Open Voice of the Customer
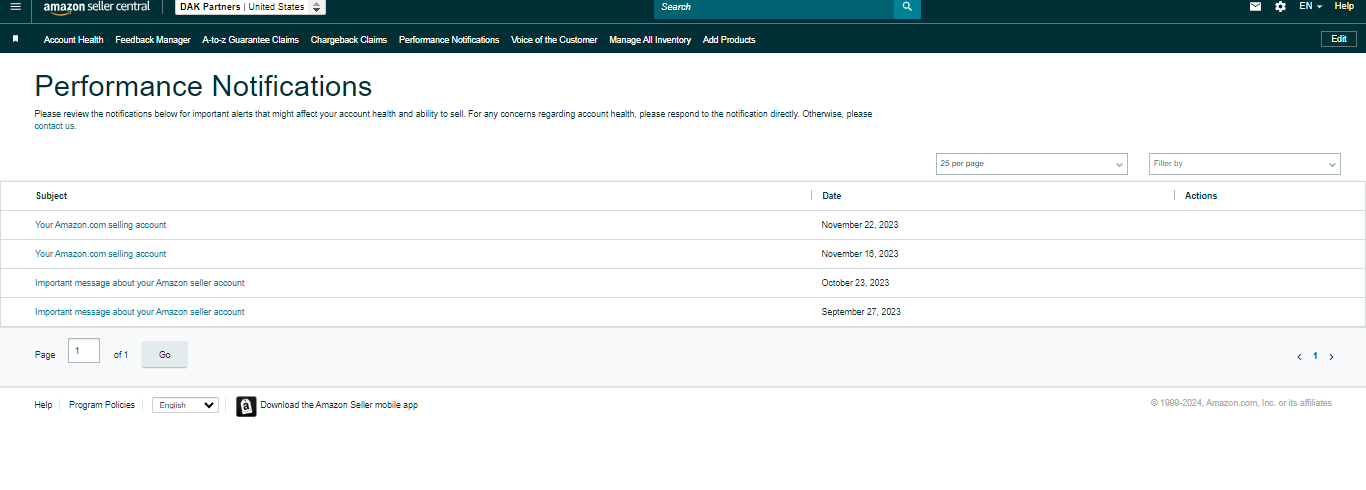 (x=554, y=40)
